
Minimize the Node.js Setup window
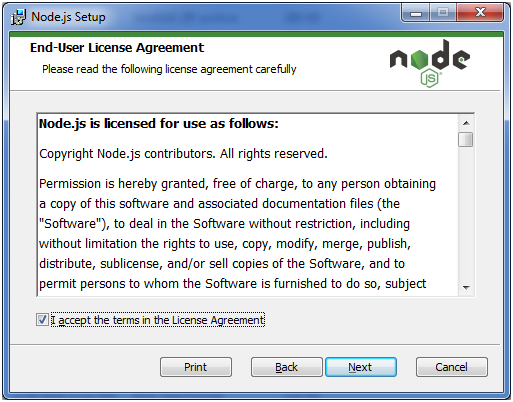click(416, 13)
